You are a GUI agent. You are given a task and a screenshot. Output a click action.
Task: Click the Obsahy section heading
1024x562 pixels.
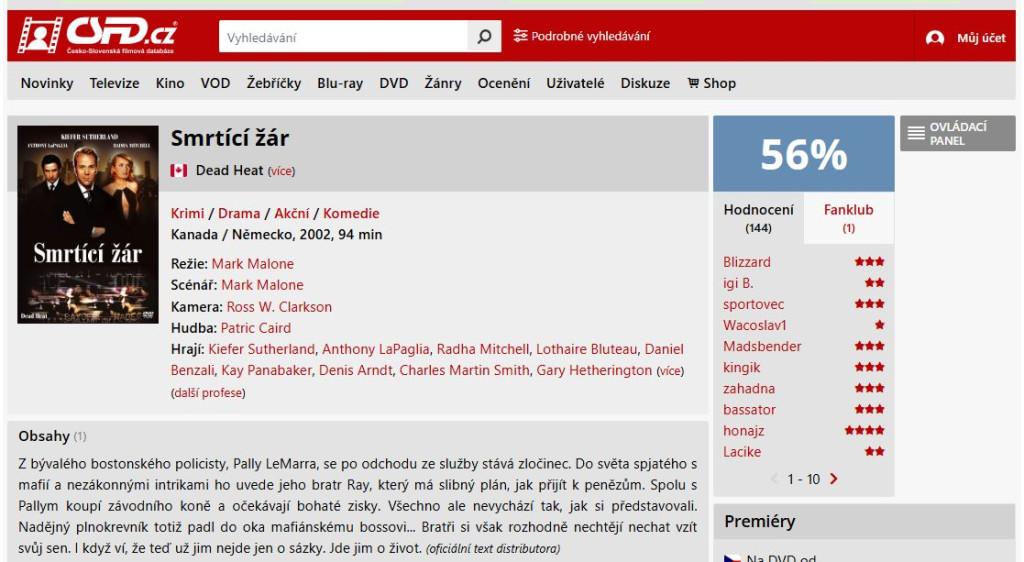coord(44,436)
